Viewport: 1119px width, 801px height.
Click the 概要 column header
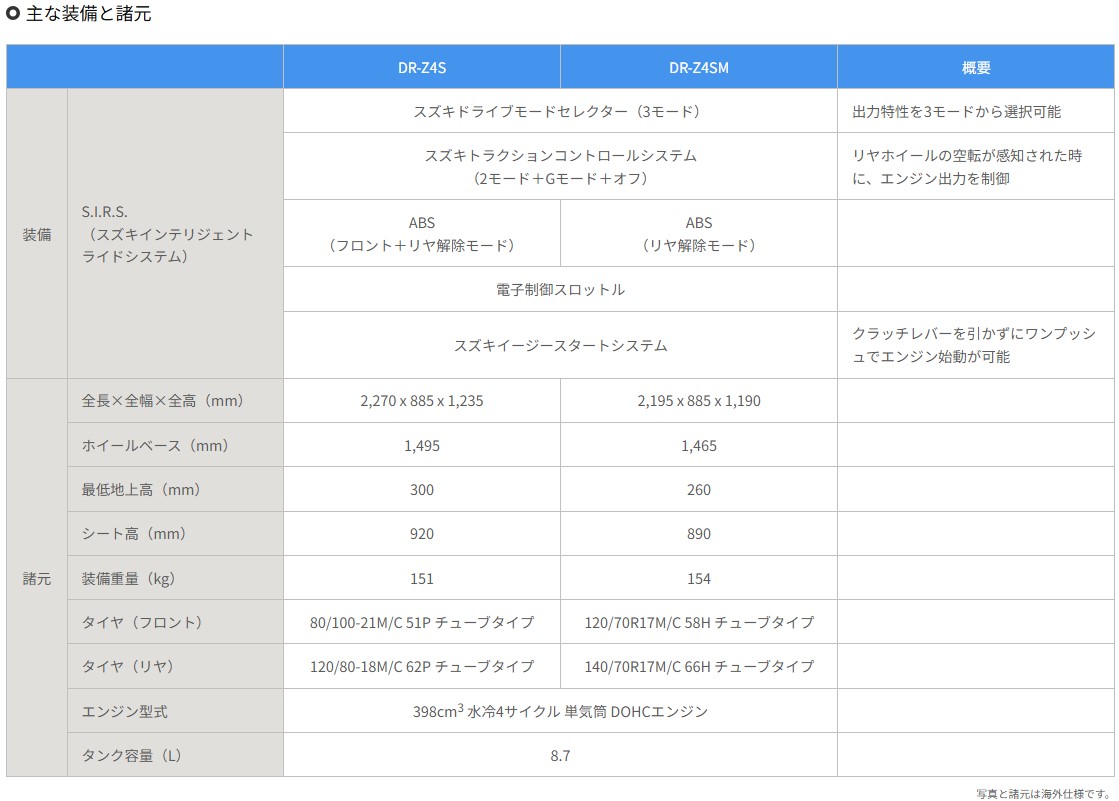click(x=976, y=68)
